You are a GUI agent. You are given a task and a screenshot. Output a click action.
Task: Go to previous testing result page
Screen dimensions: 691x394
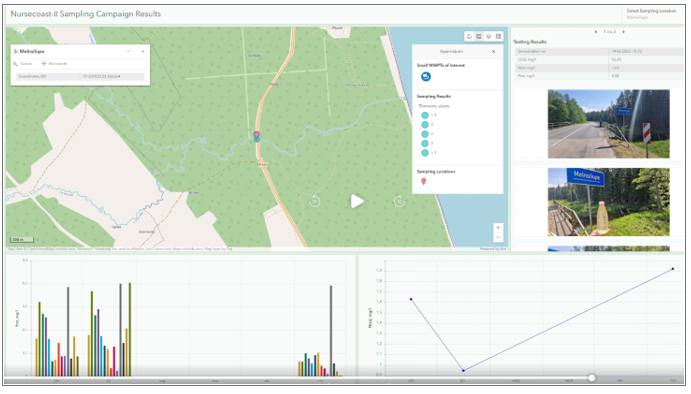pyautogui.click(x=596, y=32)
